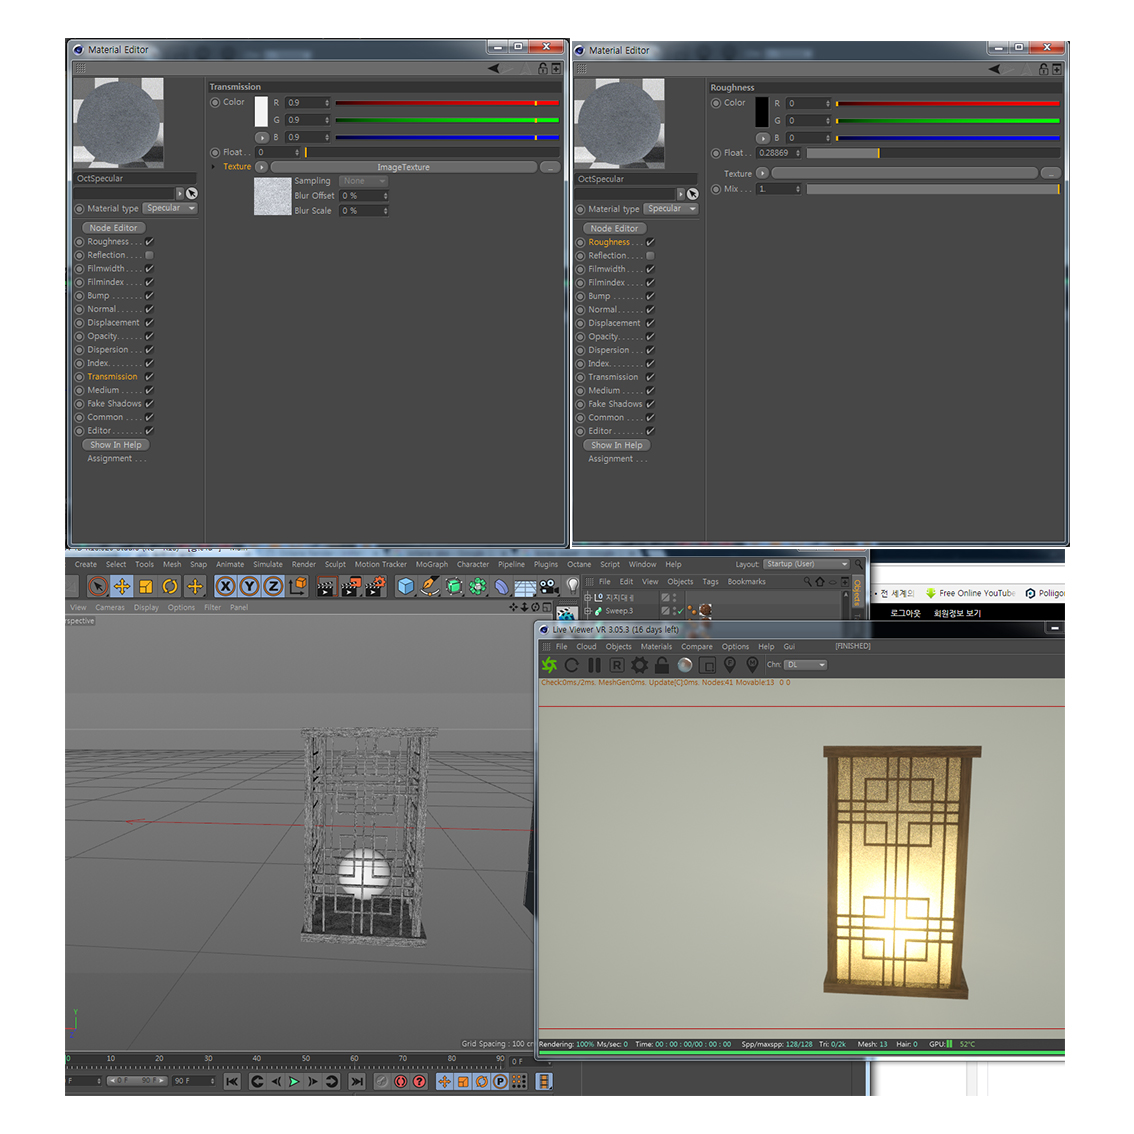The height and width of the screenshot is (1134, 1134).
Task: Toggle the Fake Shadows checkbox
Action: click(149, 404)
